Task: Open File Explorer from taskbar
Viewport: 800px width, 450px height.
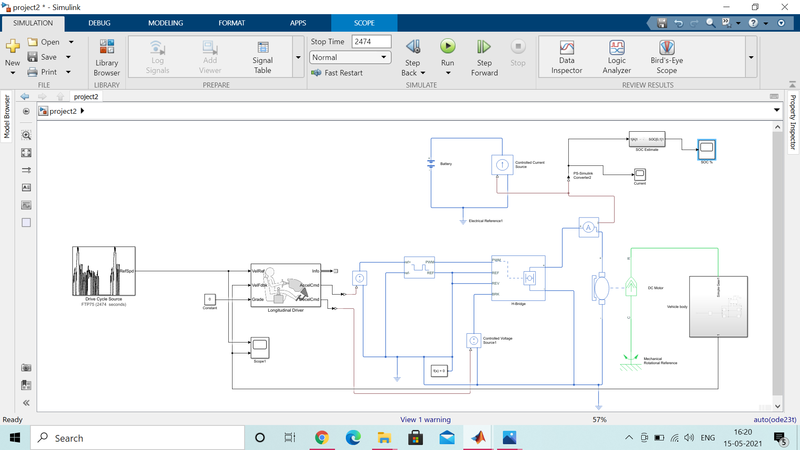Action: pos(384,438)
